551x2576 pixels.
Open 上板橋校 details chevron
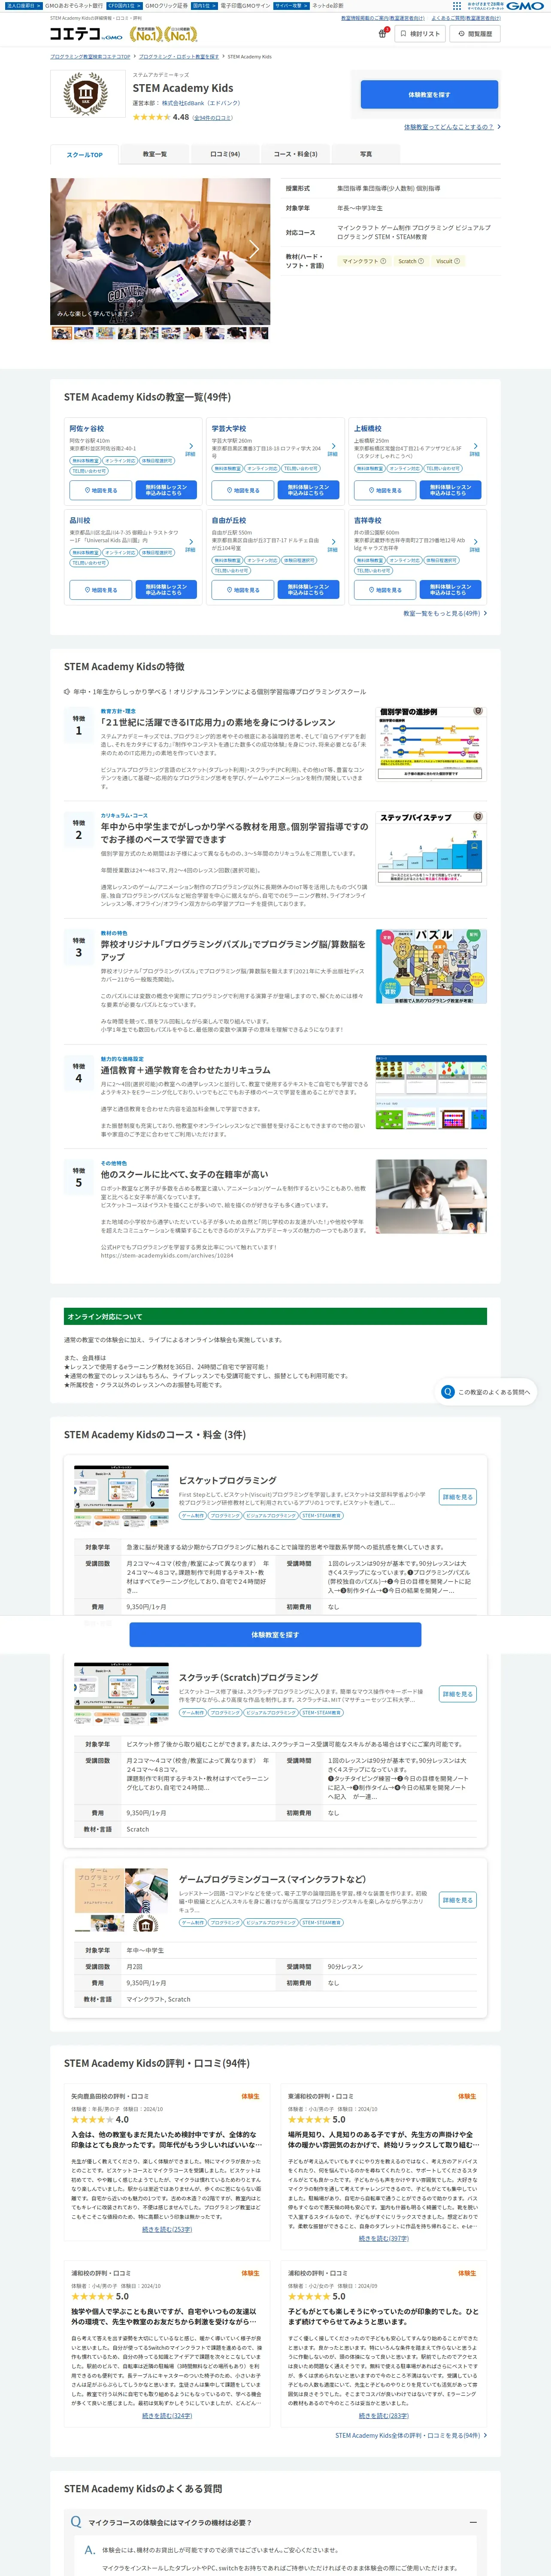pyautogui.click(x=475, y=449)
